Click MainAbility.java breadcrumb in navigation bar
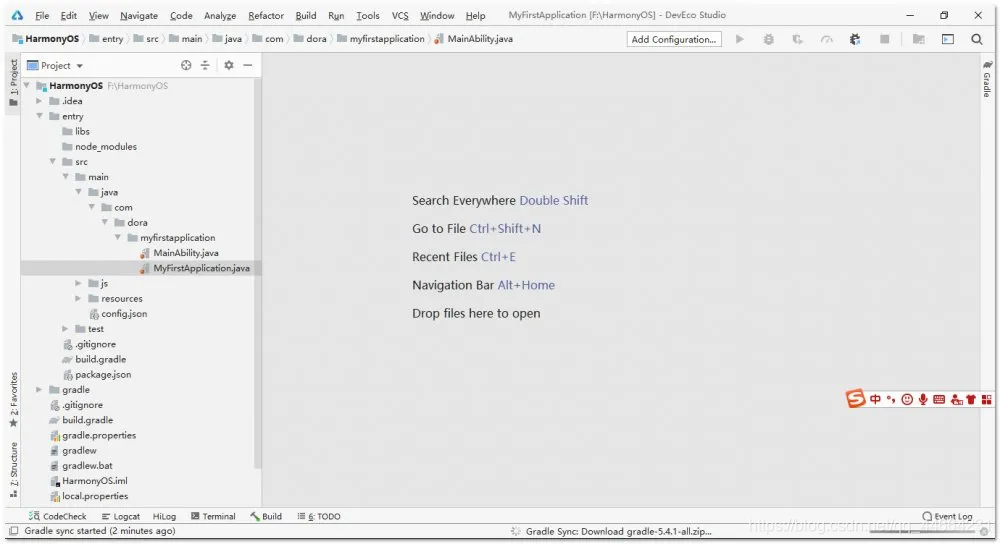This screenshot has height=544, width=1000. point(474,39)
